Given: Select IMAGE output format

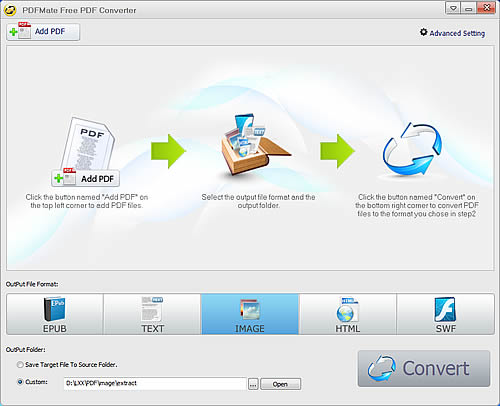Looking at the screenshot, I should pyautogui.click(x=250, y=314).
